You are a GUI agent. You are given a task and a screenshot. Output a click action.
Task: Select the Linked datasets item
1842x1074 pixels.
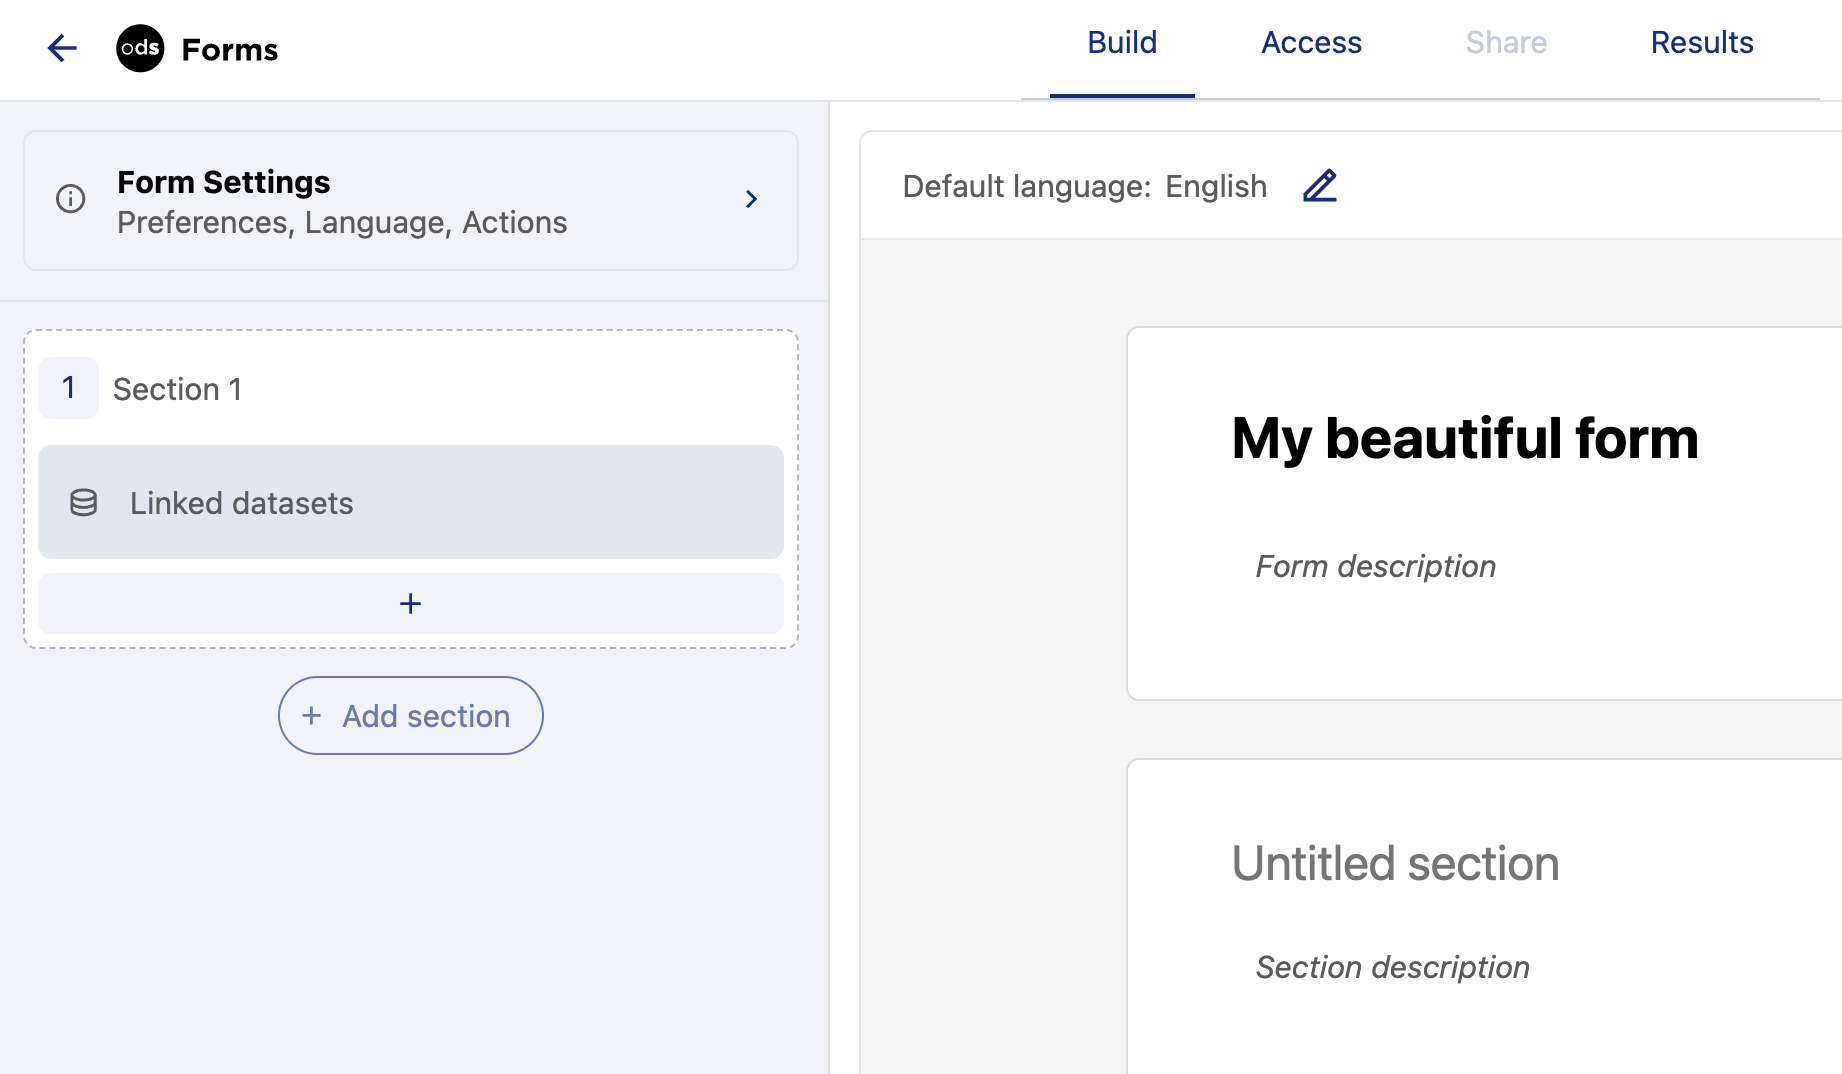(x=410, y=502)
